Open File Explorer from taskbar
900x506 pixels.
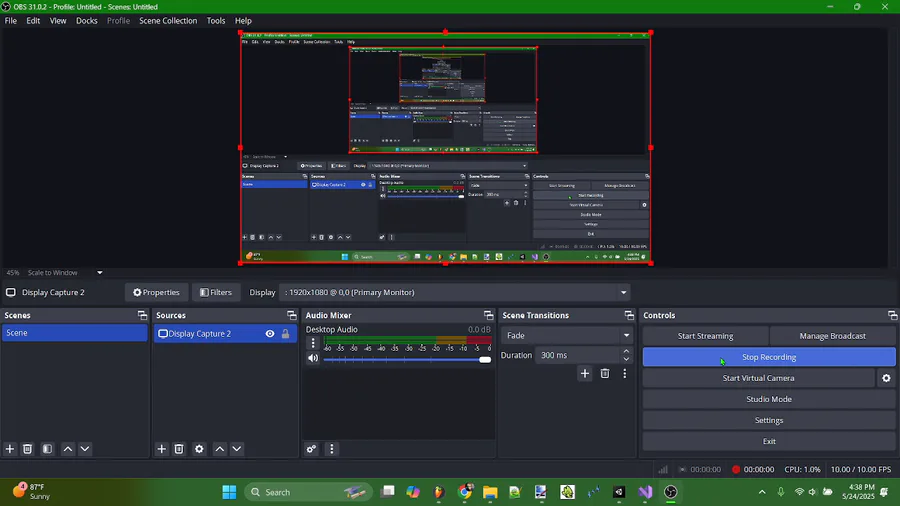(x=490, y=492)
